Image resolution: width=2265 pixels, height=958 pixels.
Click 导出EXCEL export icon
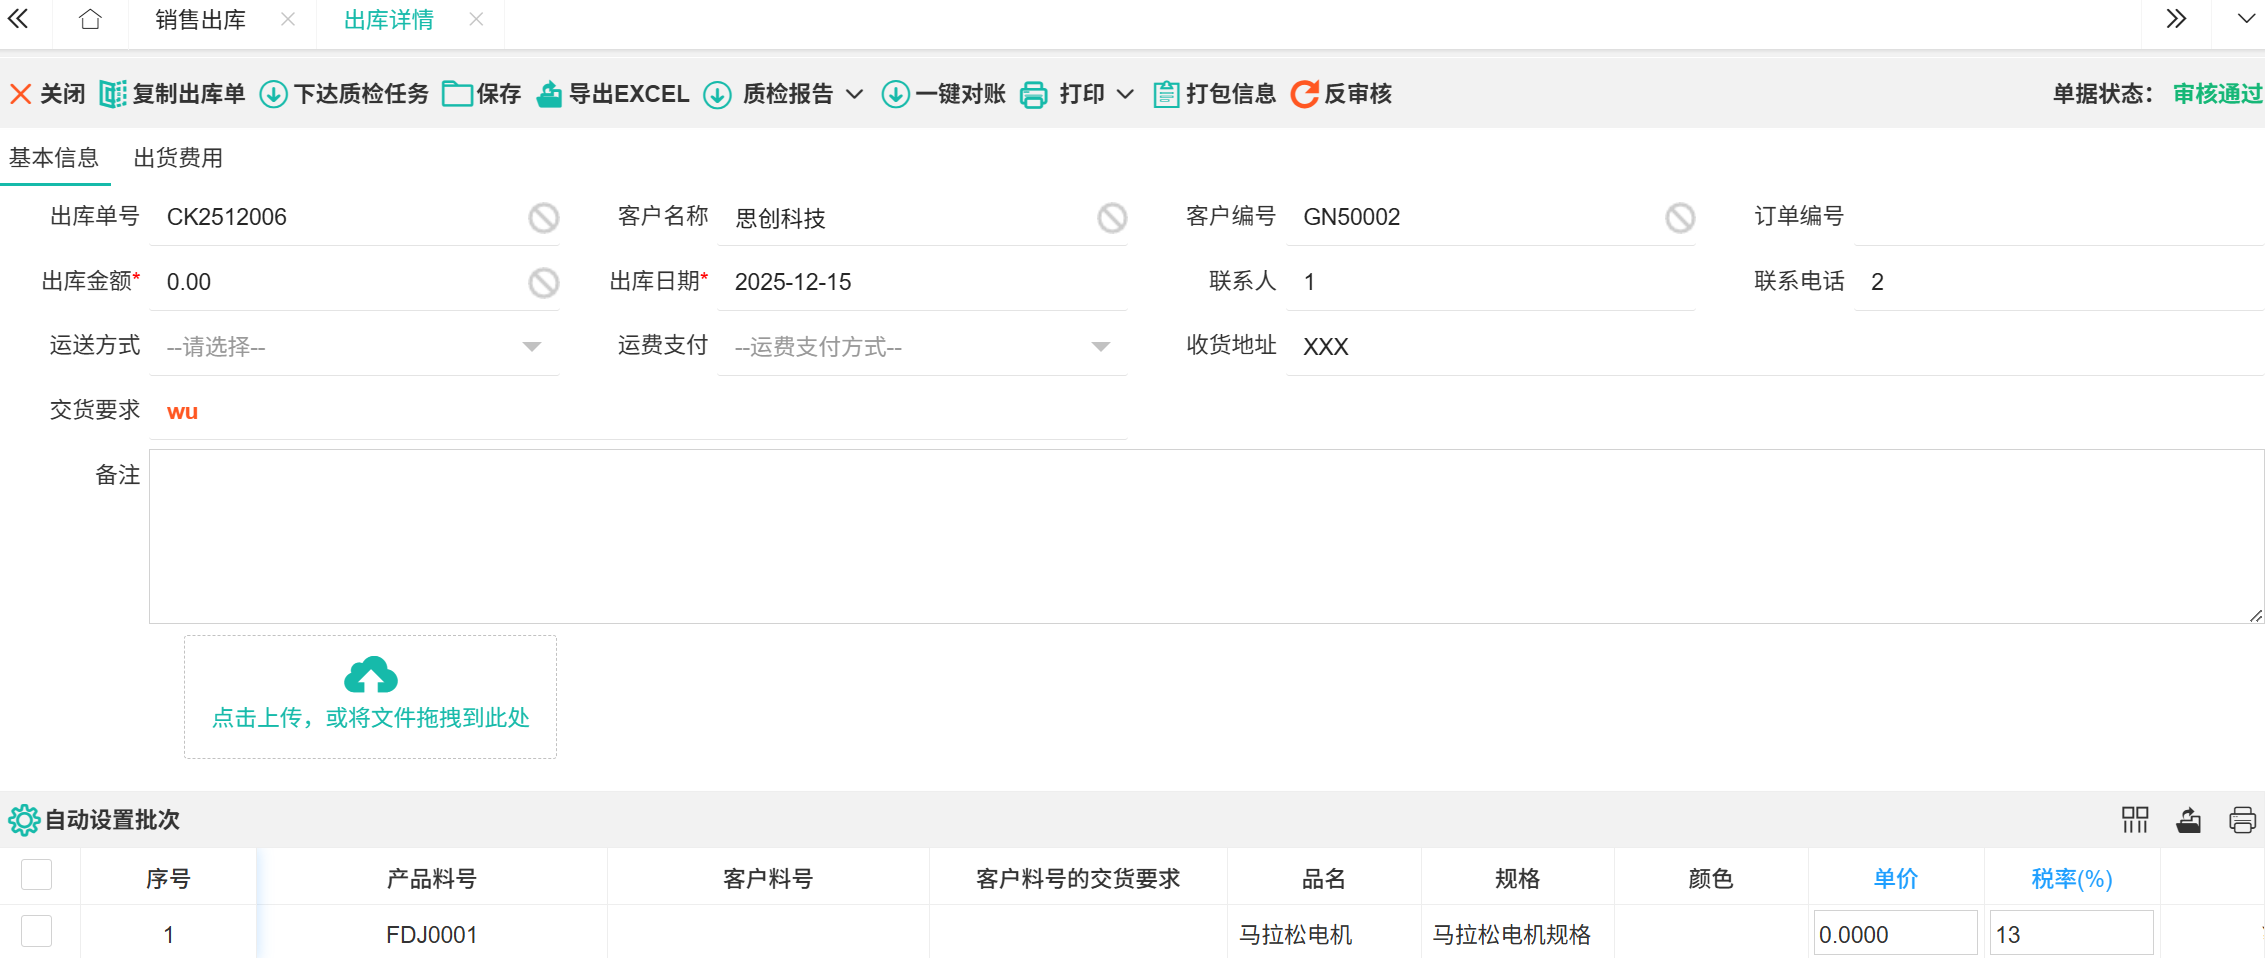[x=549, y=94]
